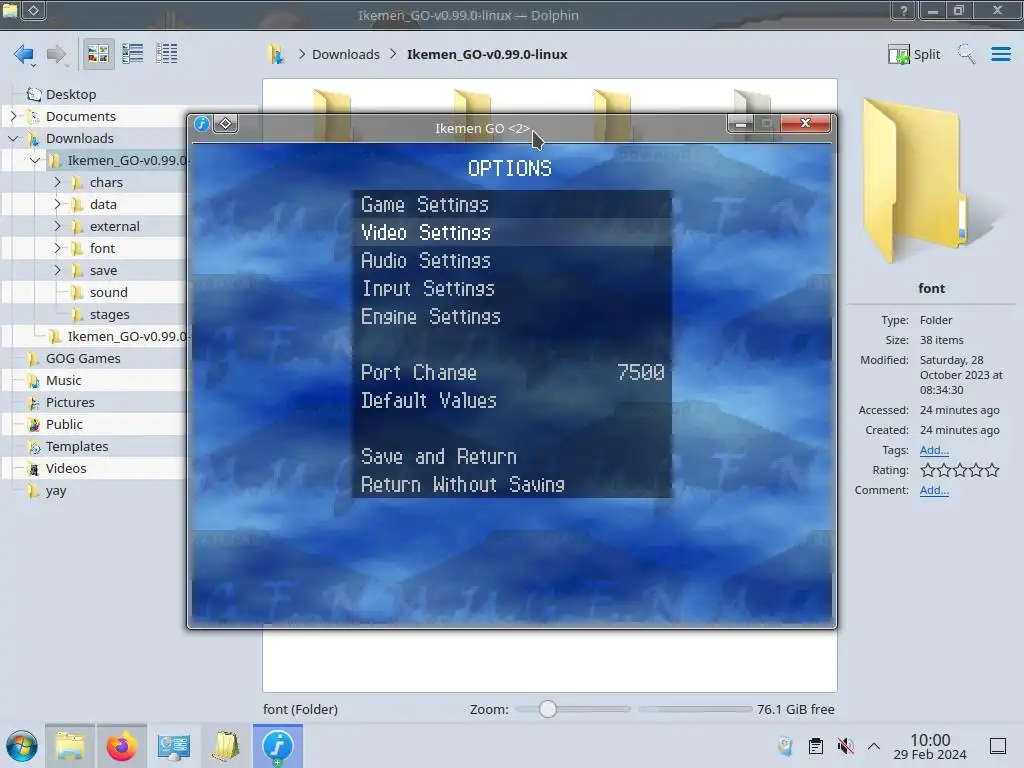Toggle Ikemen GO window pin icon
Screen dimensions: 1024x768
(x=225, y=123)
